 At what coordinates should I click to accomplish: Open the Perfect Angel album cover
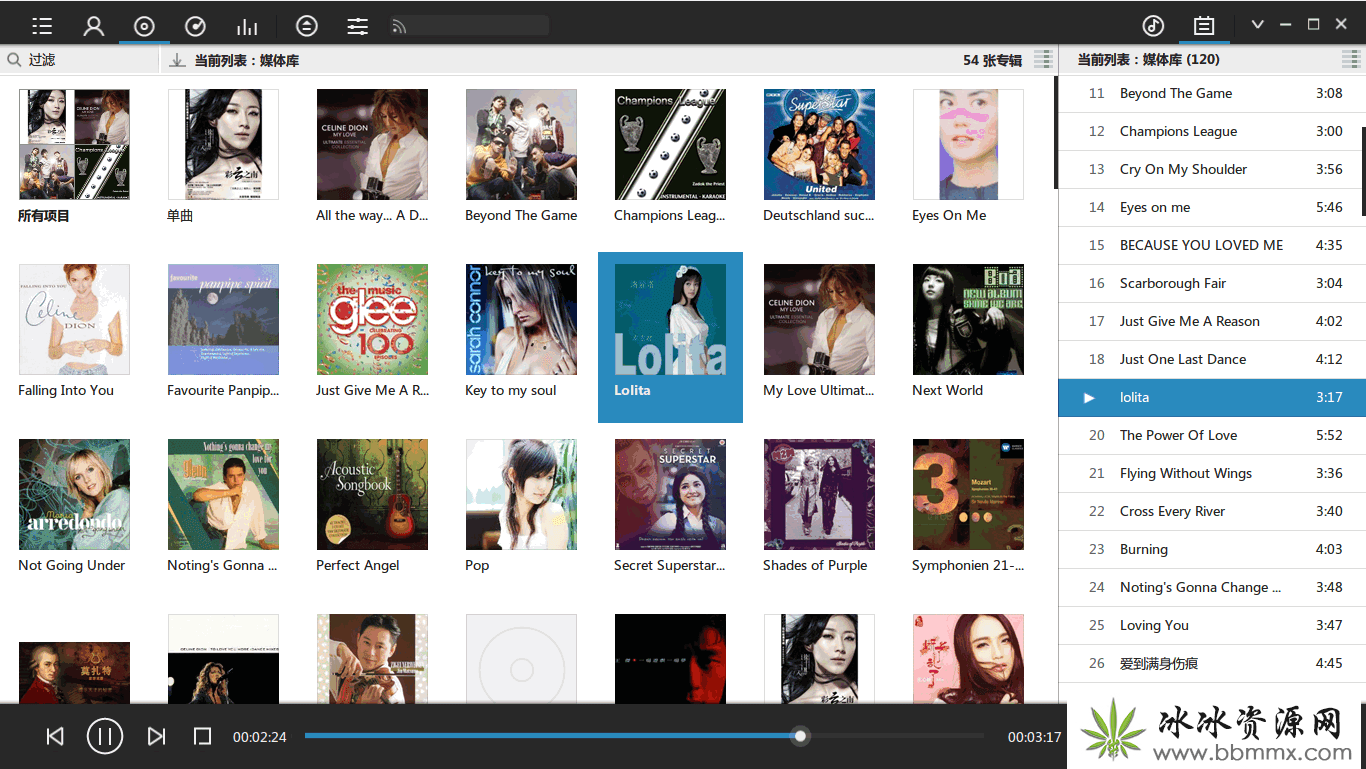tap(372, 495)
